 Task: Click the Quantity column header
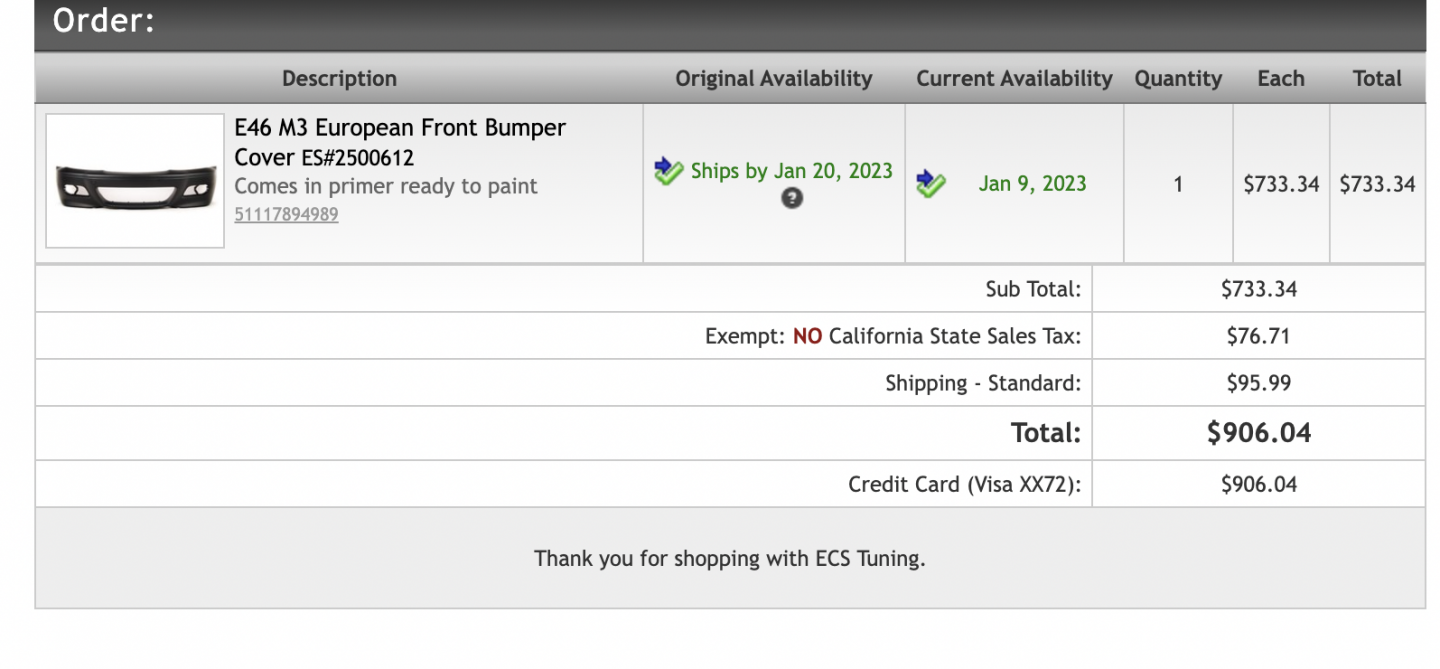point(1178,79)
